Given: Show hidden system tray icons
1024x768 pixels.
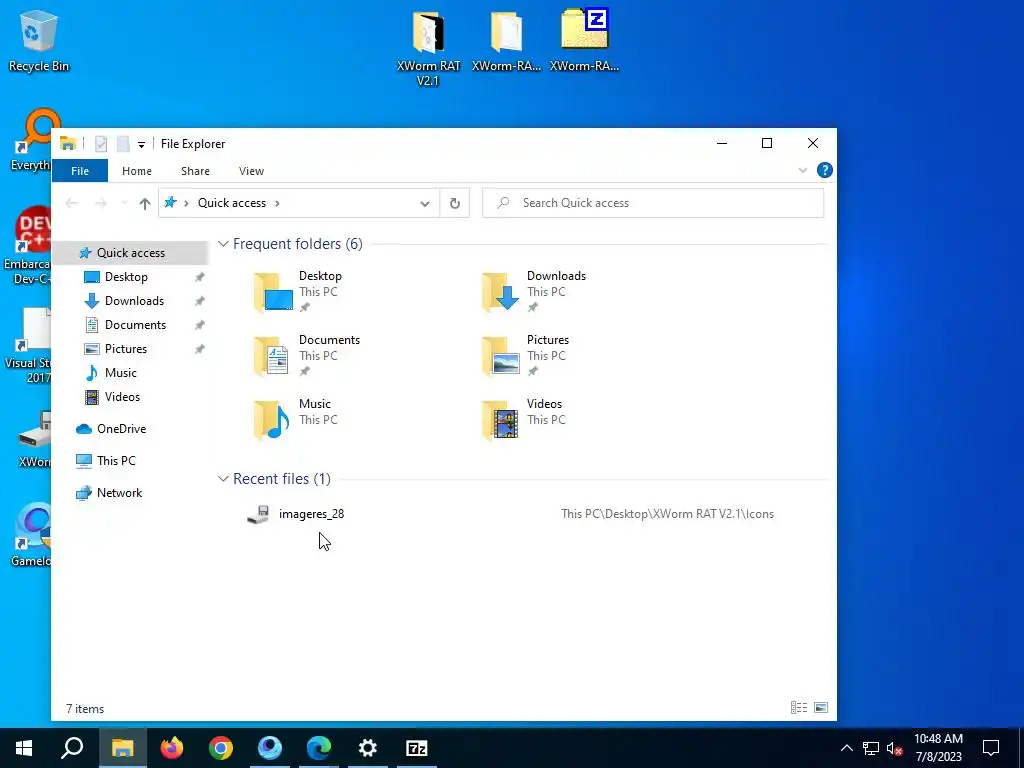Looking at the screenshot, I should click(846, 748).
